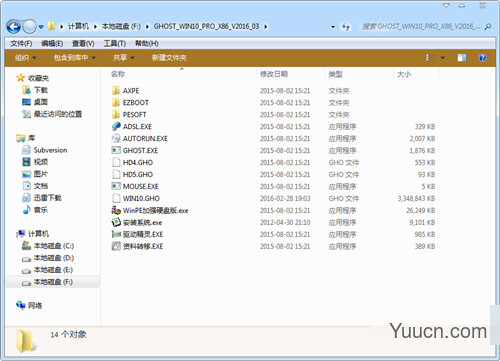Open the 文件(F) menu

click(x=21, y=43)
